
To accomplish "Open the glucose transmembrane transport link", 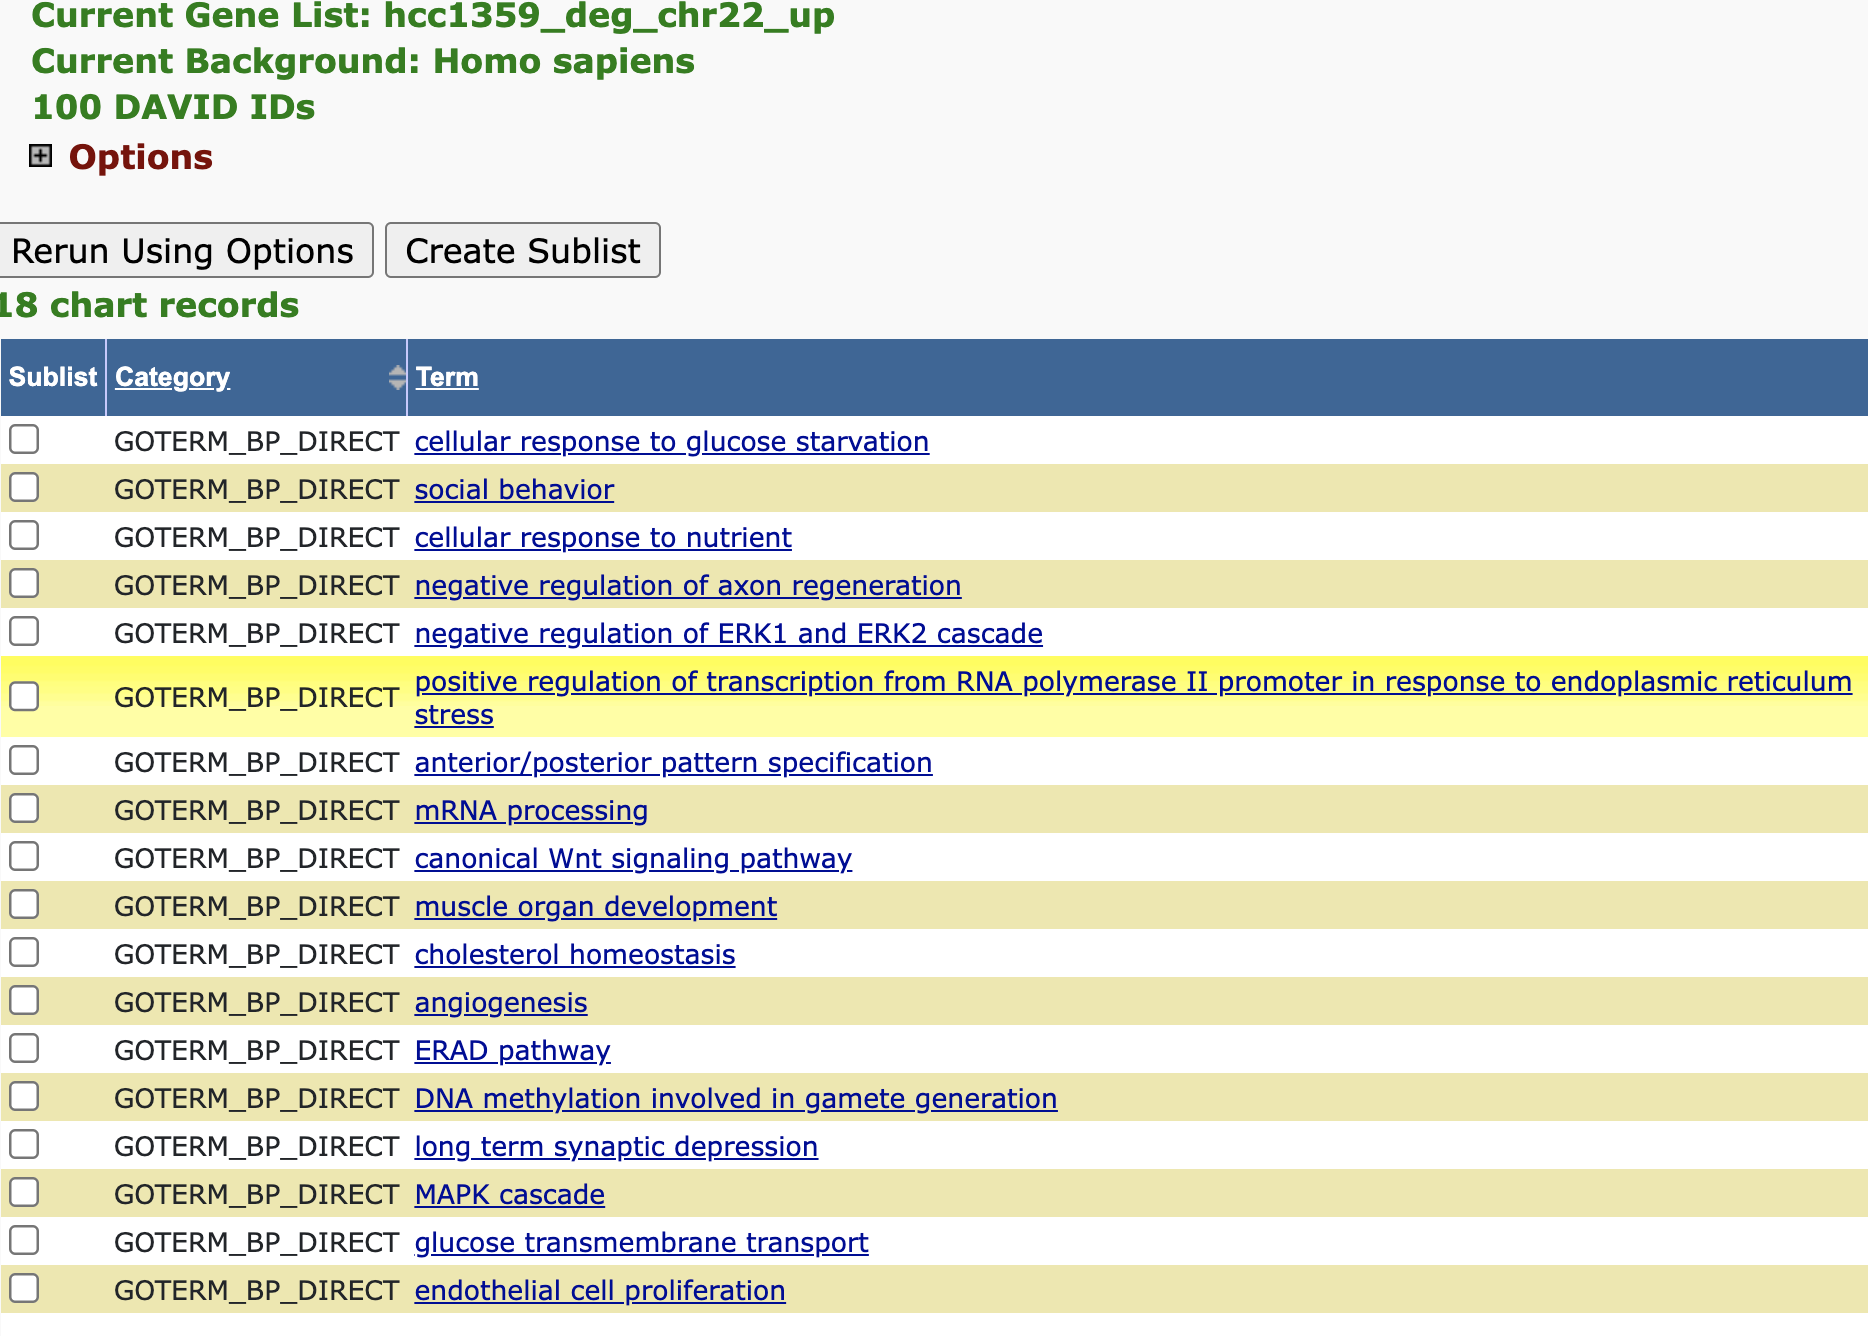I will pyautogui.click(x=641, y=1243).
